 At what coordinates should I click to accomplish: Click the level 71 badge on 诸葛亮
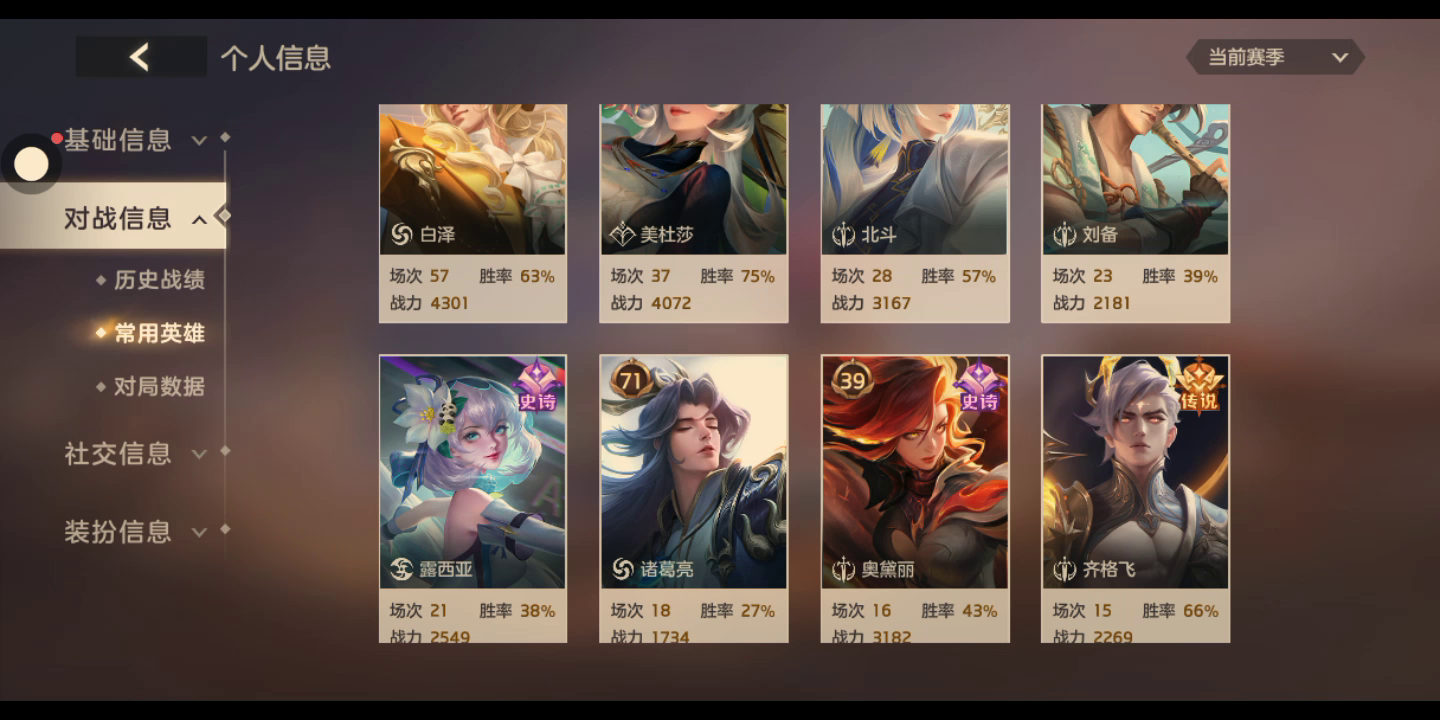click(630, 380)
